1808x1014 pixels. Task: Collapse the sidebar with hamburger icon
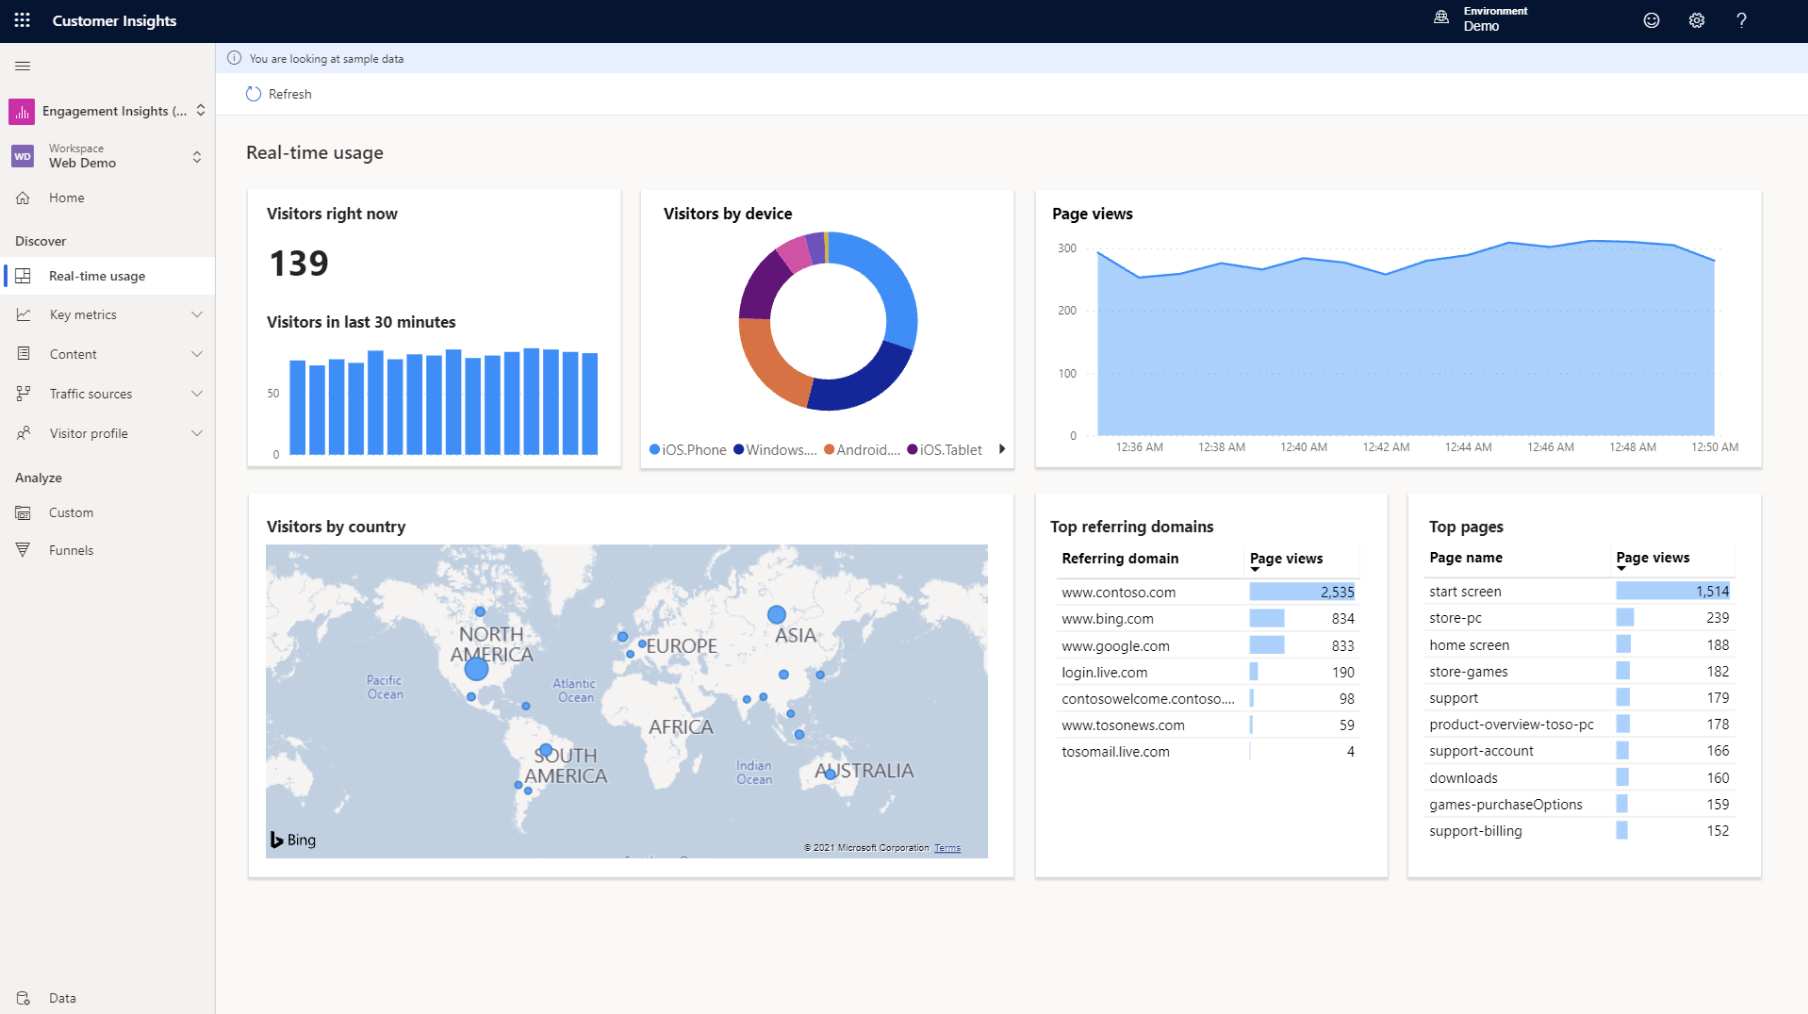point(22,66)
